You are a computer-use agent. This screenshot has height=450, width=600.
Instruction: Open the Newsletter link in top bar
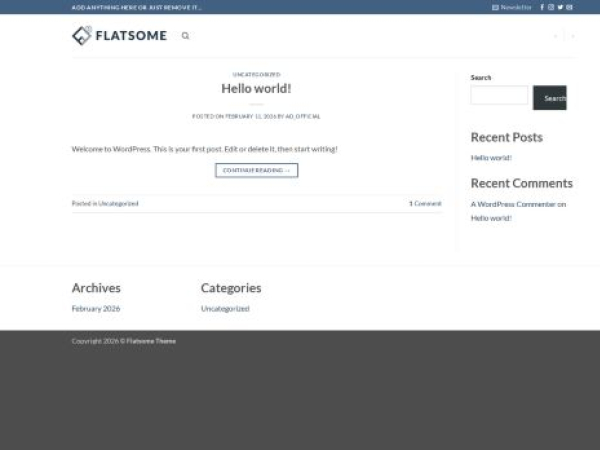click(x=512, y=7)
